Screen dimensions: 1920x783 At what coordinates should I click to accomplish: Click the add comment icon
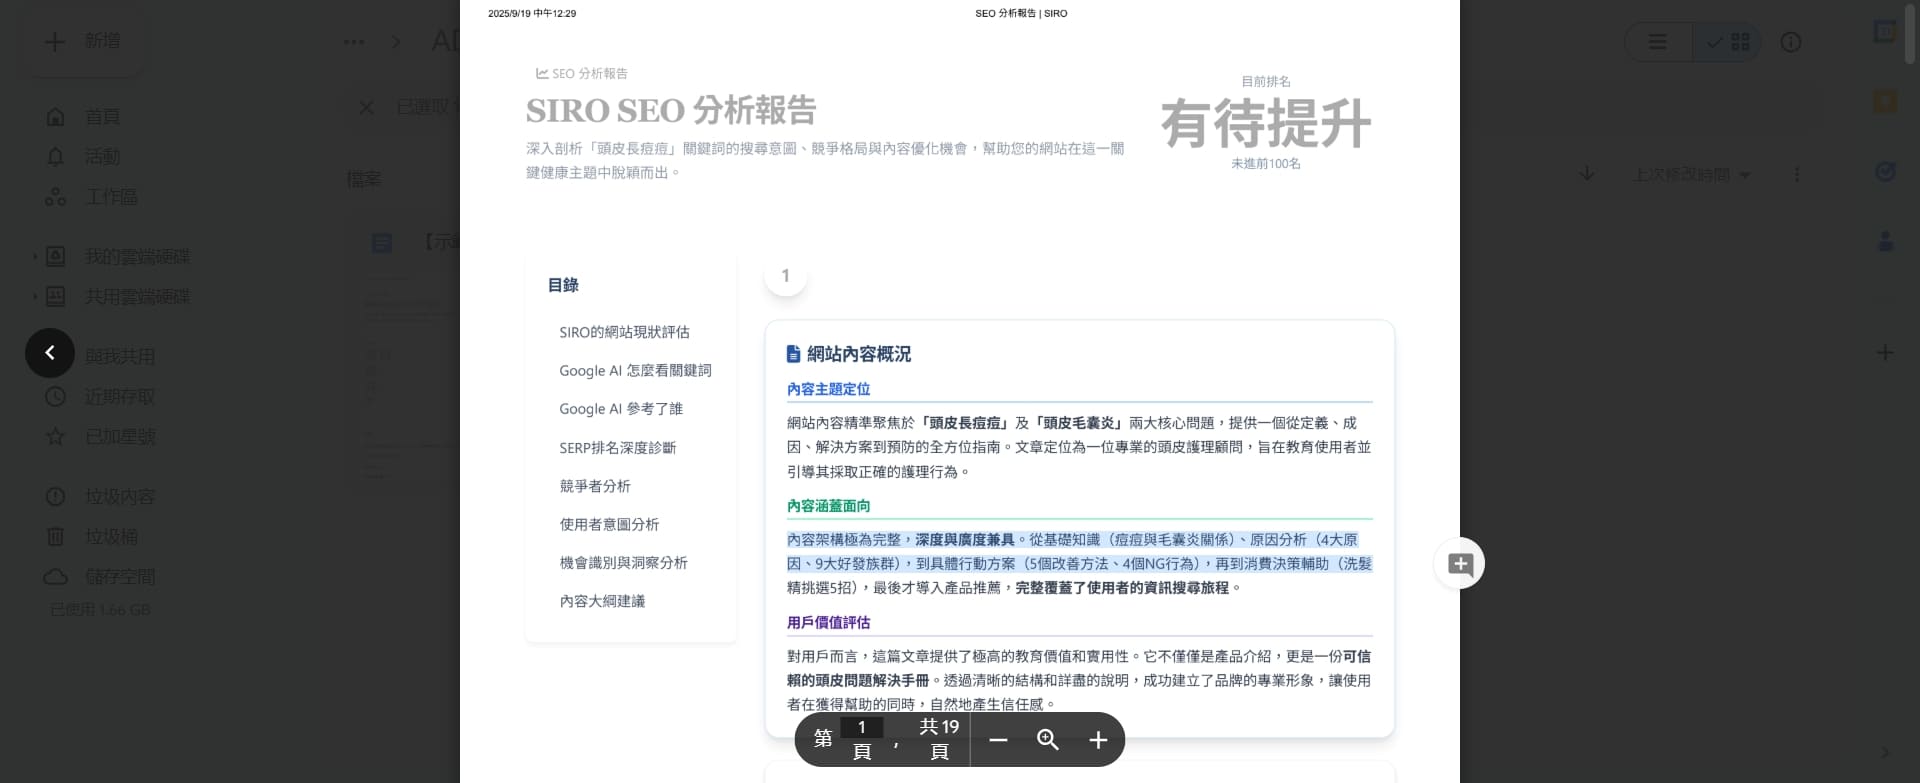point(1460,564)
